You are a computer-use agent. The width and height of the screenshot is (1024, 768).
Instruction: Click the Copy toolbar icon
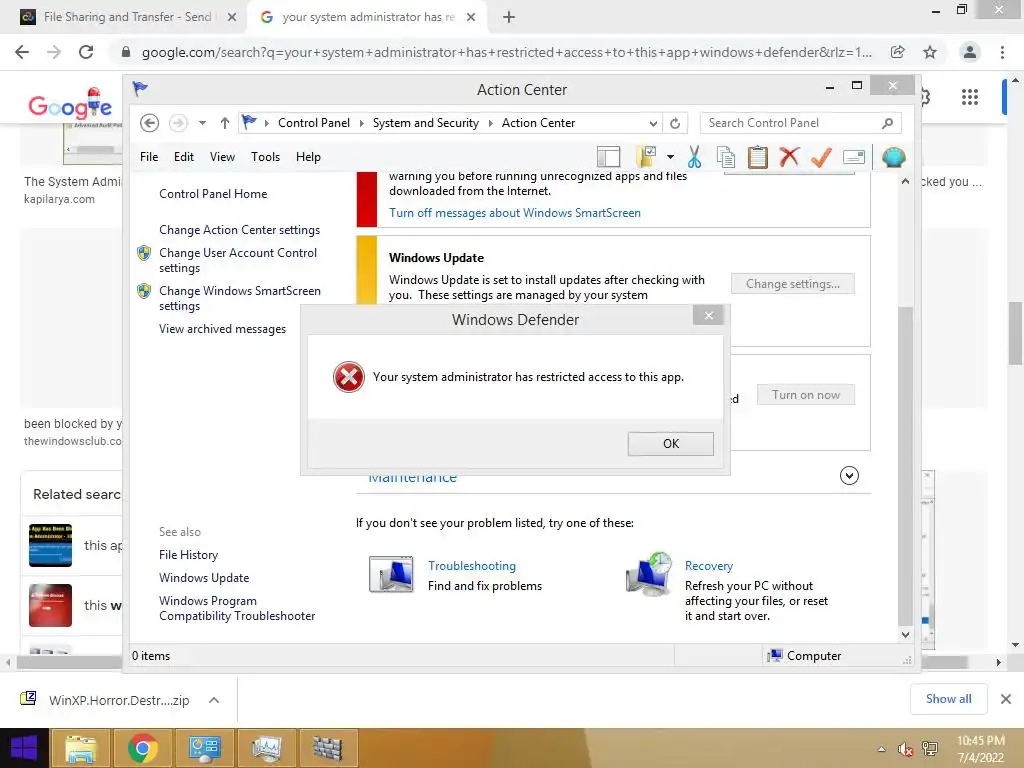pos(726,157)
